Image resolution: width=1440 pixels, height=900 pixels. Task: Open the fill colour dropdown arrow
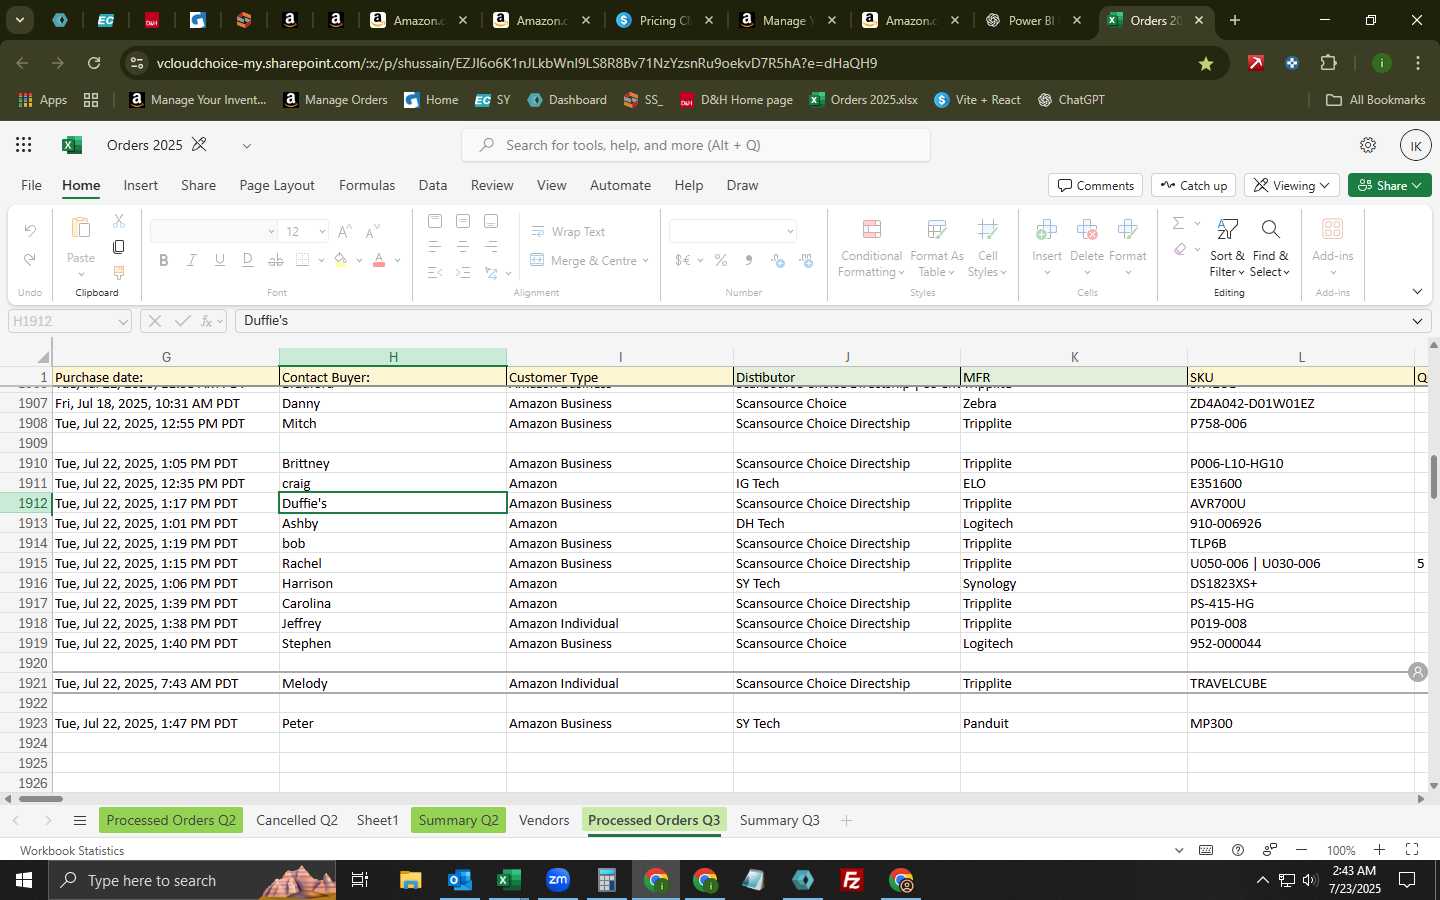point(359,260)
